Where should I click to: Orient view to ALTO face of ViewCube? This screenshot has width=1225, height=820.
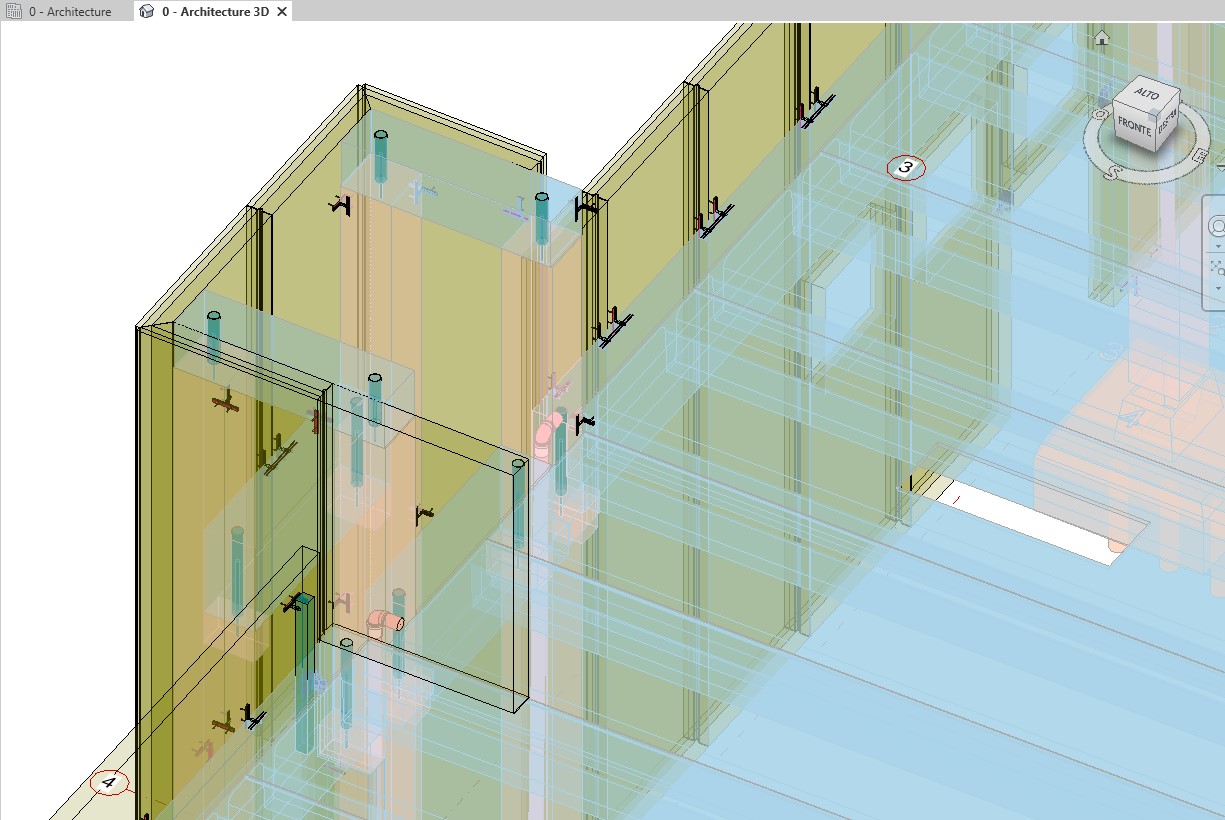pyautogui.click(x=1147, y=94)
